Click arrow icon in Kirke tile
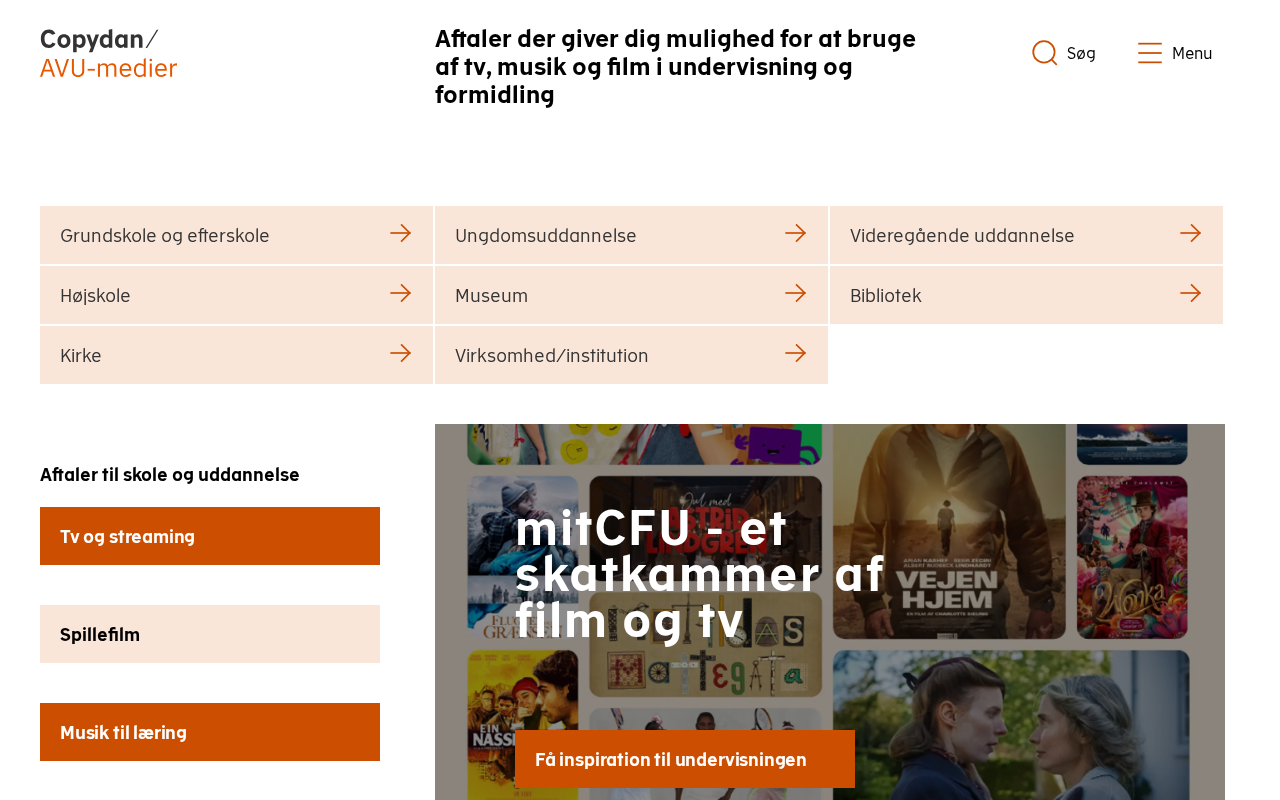The height and width of the screenshot is (800, 1280). pyautogui.click(x=400, y=353)
